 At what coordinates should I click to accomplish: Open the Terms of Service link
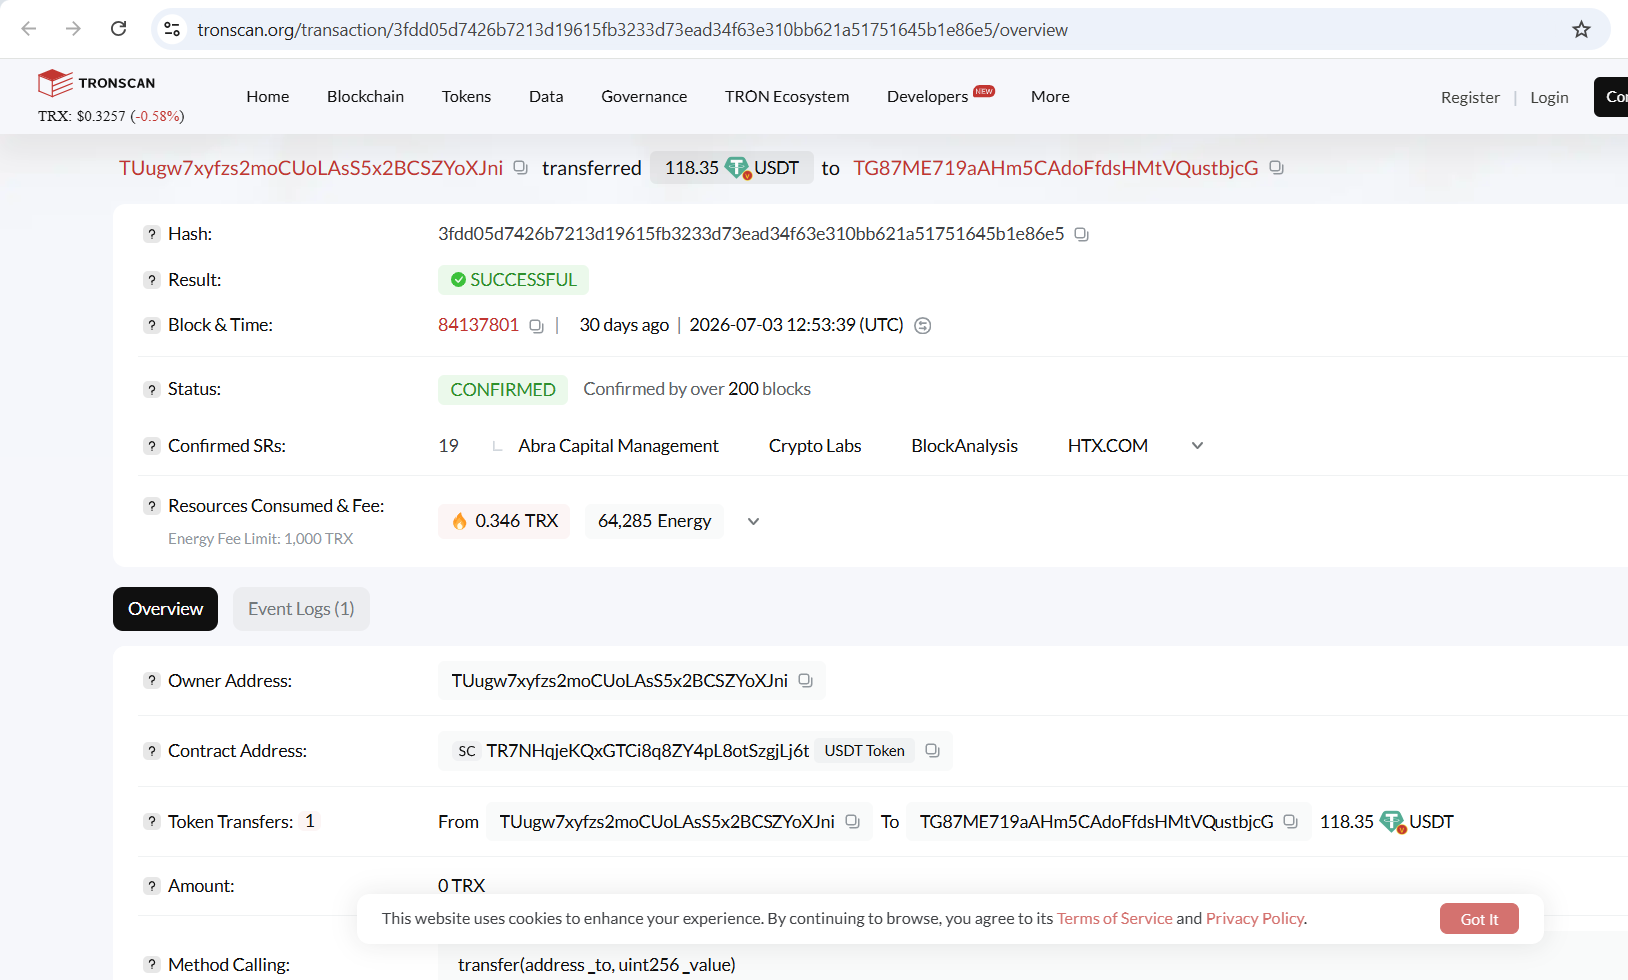click(x=1114, y=918)
